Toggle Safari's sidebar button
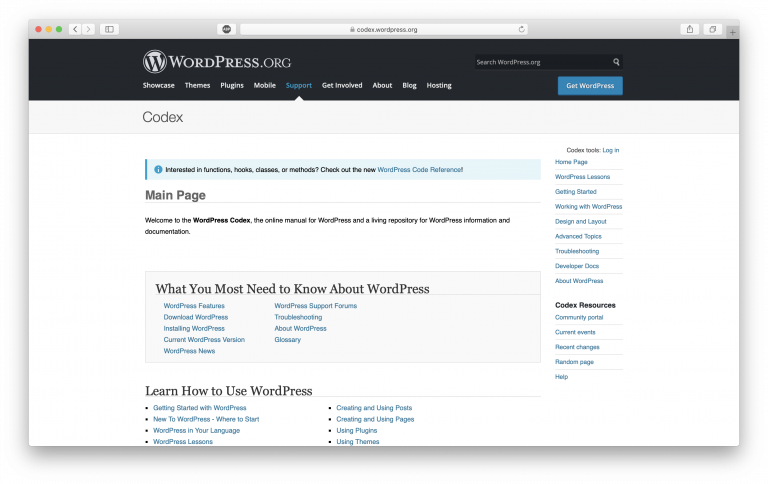The width and height of the screenshot is (768, 484). (x=109, y=29)
